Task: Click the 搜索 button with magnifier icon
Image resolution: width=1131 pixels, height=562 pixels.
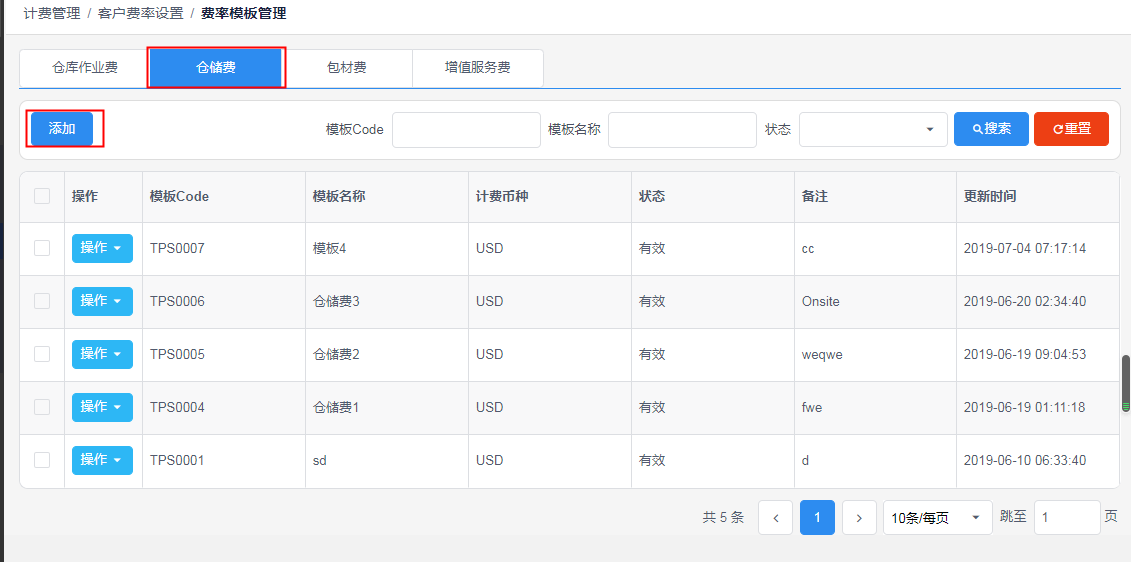Action: pos(991,129)
